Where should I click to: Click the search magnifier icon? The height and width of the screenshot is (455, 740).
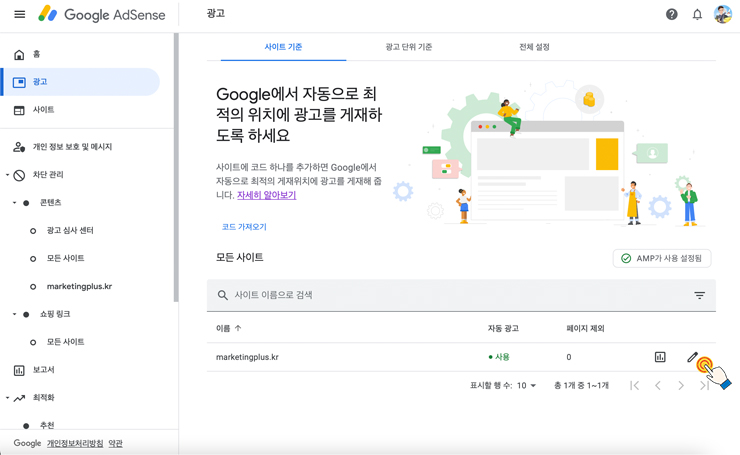[x=222, y=295]
